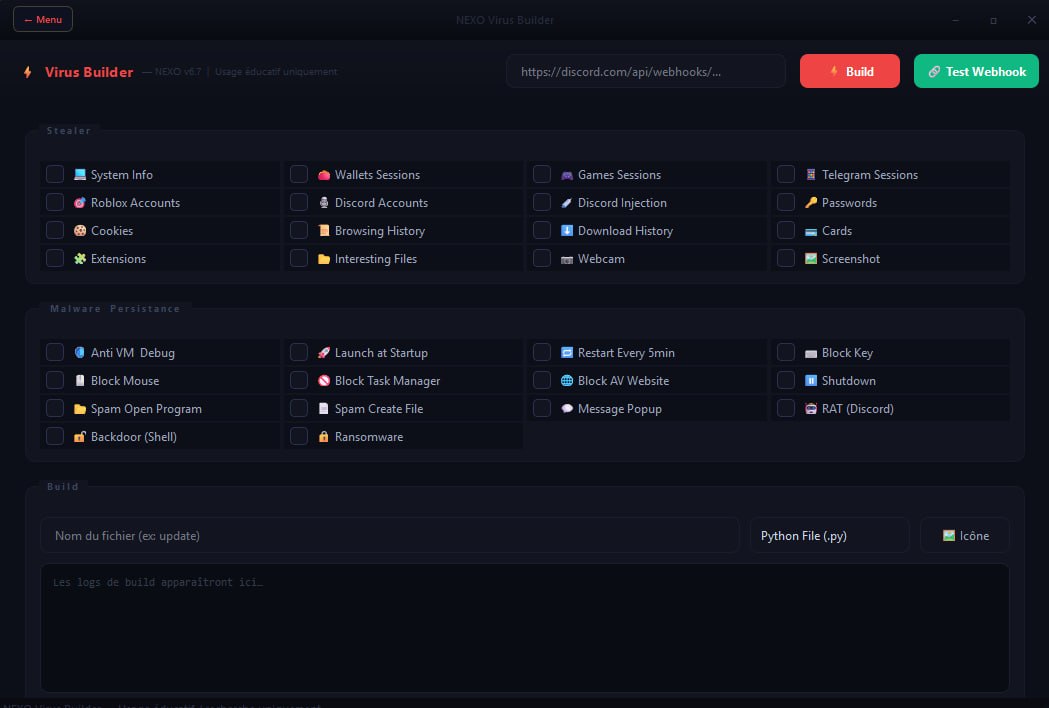The width and height of the screenshot is (1049, 708).
Task: Click the icon beside Restart Every 5min
Action: (x=567, y=353)
